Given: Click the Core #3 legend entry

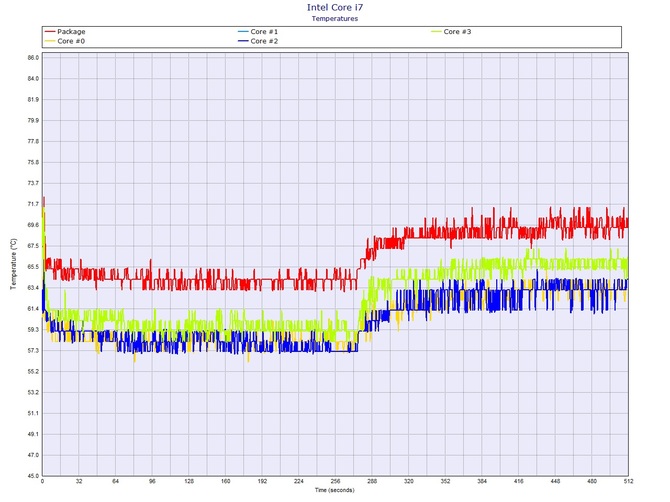Looking at the screenshot, I should click(x=451, y=32).
